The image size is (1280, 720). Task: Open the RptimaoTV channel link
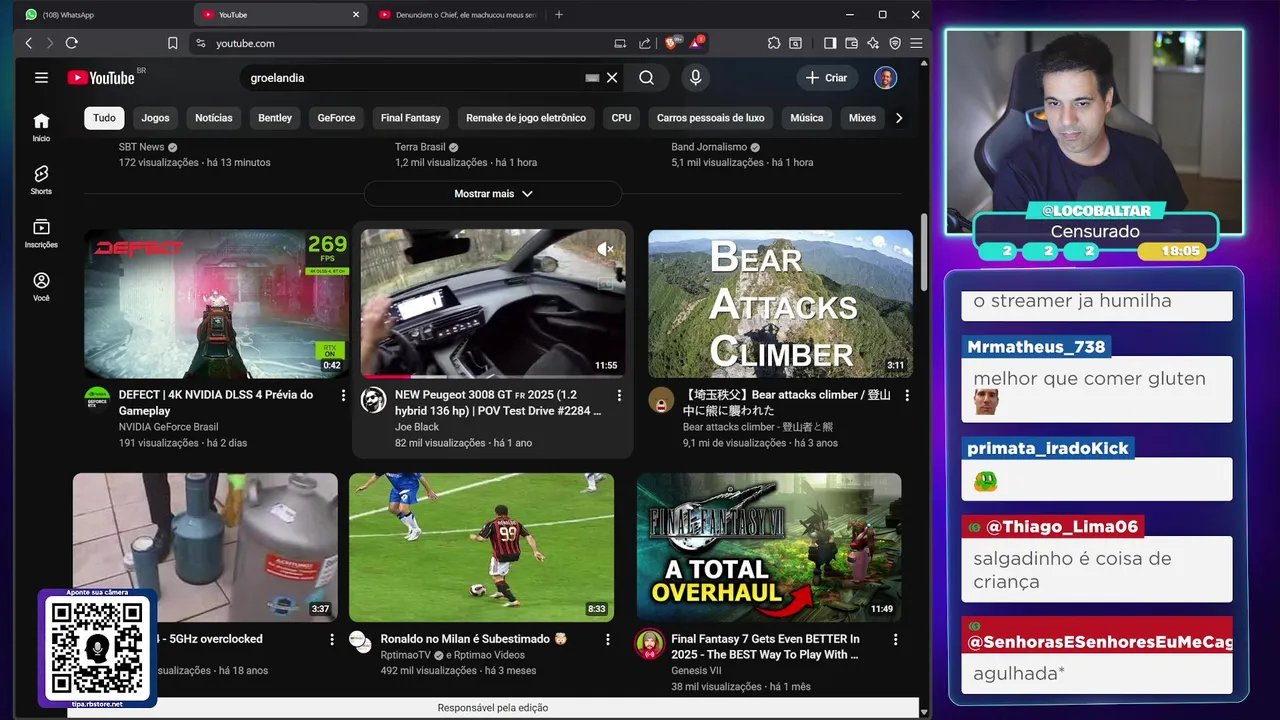(405, 655)
